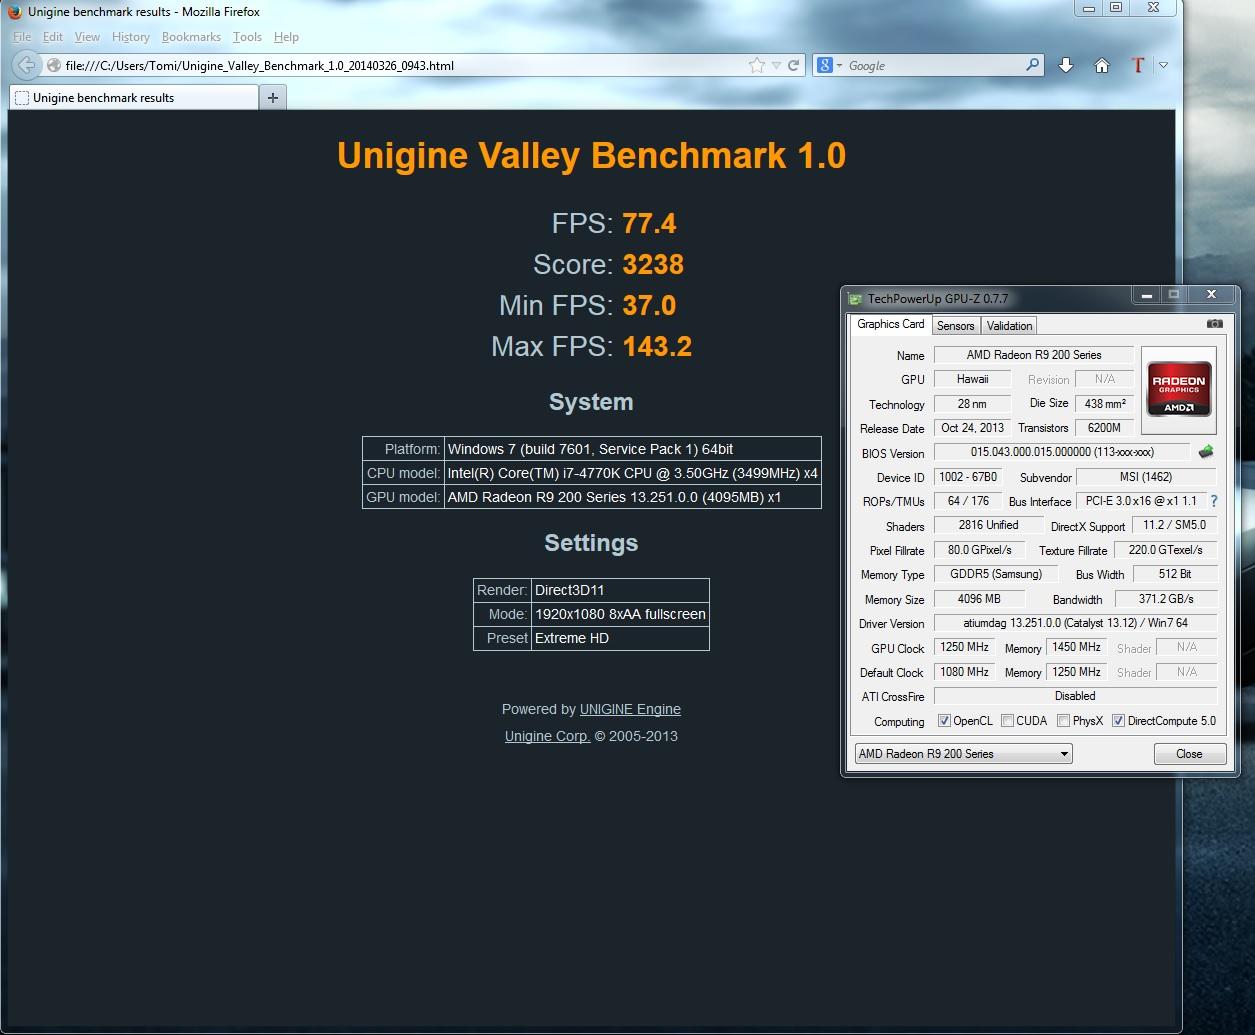
Task: Open the Bookmarks menu
Action: [191, 37]
